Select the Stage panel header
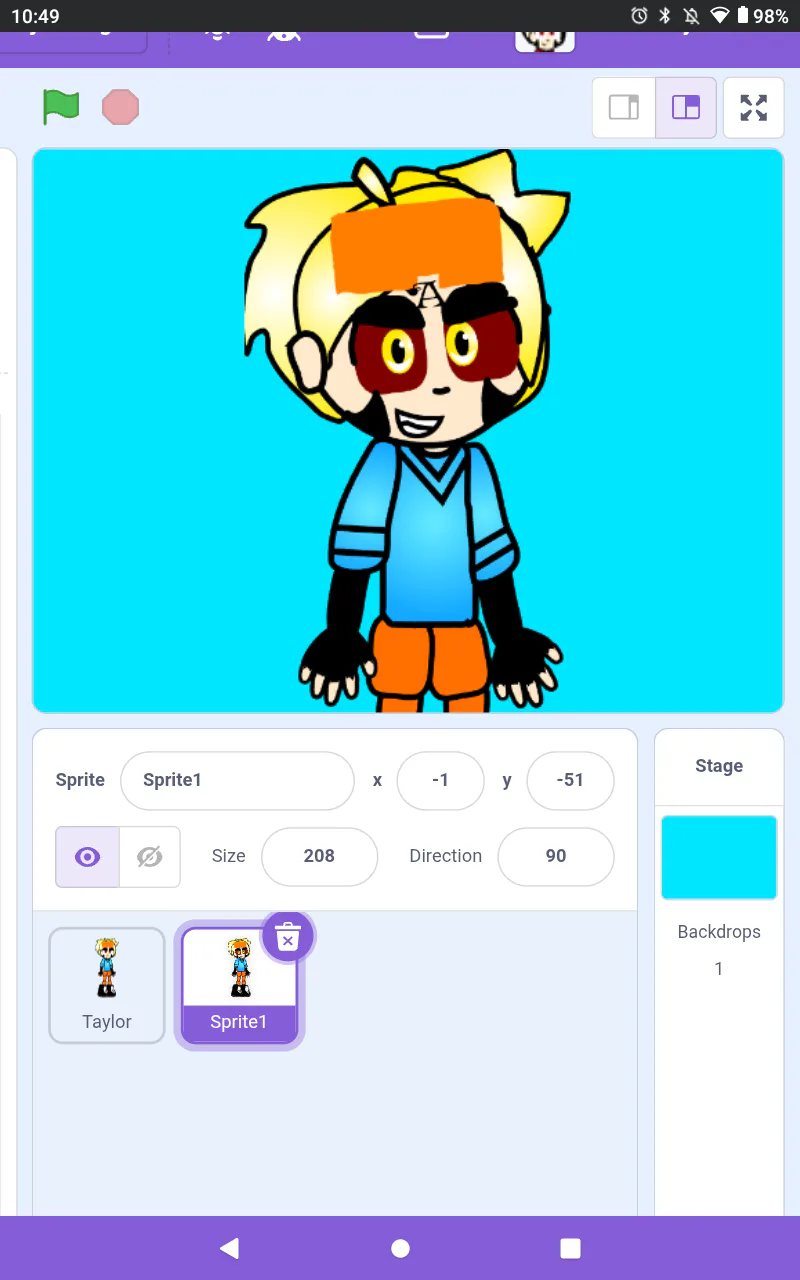The height and width of the screenshot is (1280, 800). [x=719, y=766]
